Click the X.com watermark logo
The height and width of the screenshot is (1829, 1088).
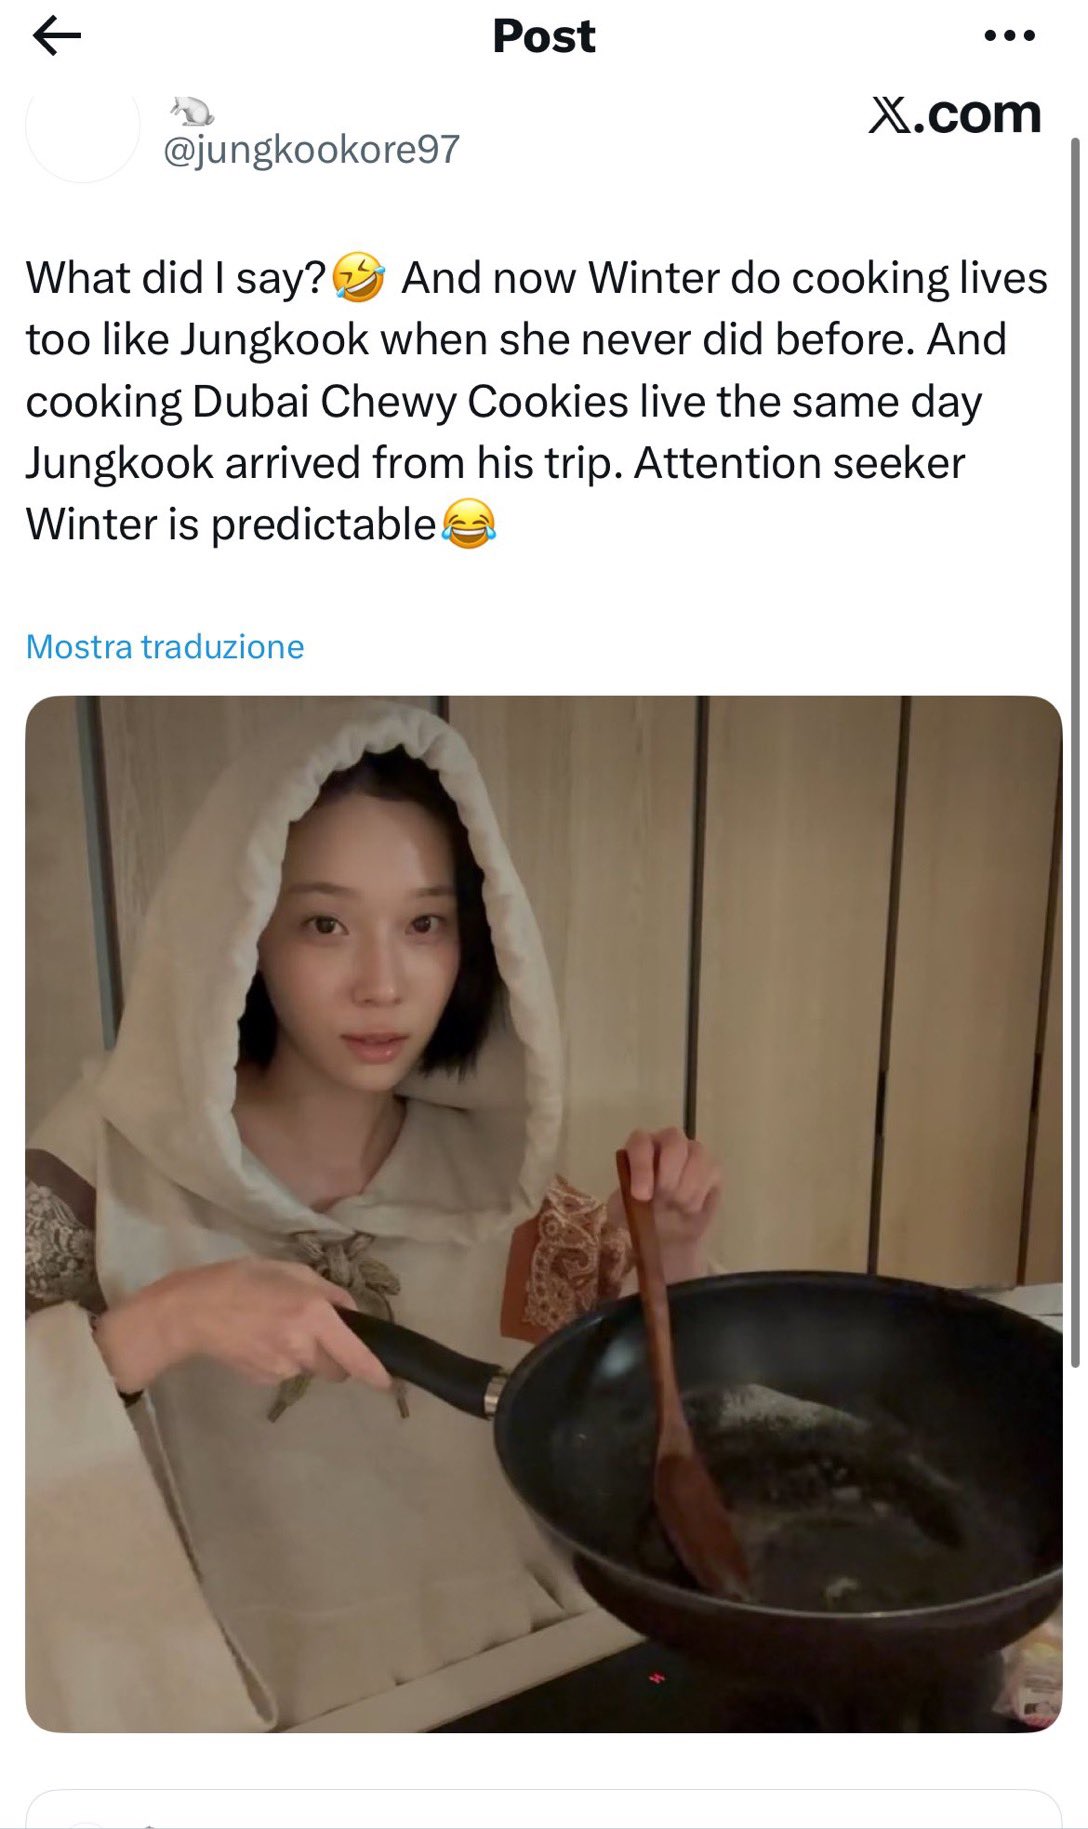(955, 115)
